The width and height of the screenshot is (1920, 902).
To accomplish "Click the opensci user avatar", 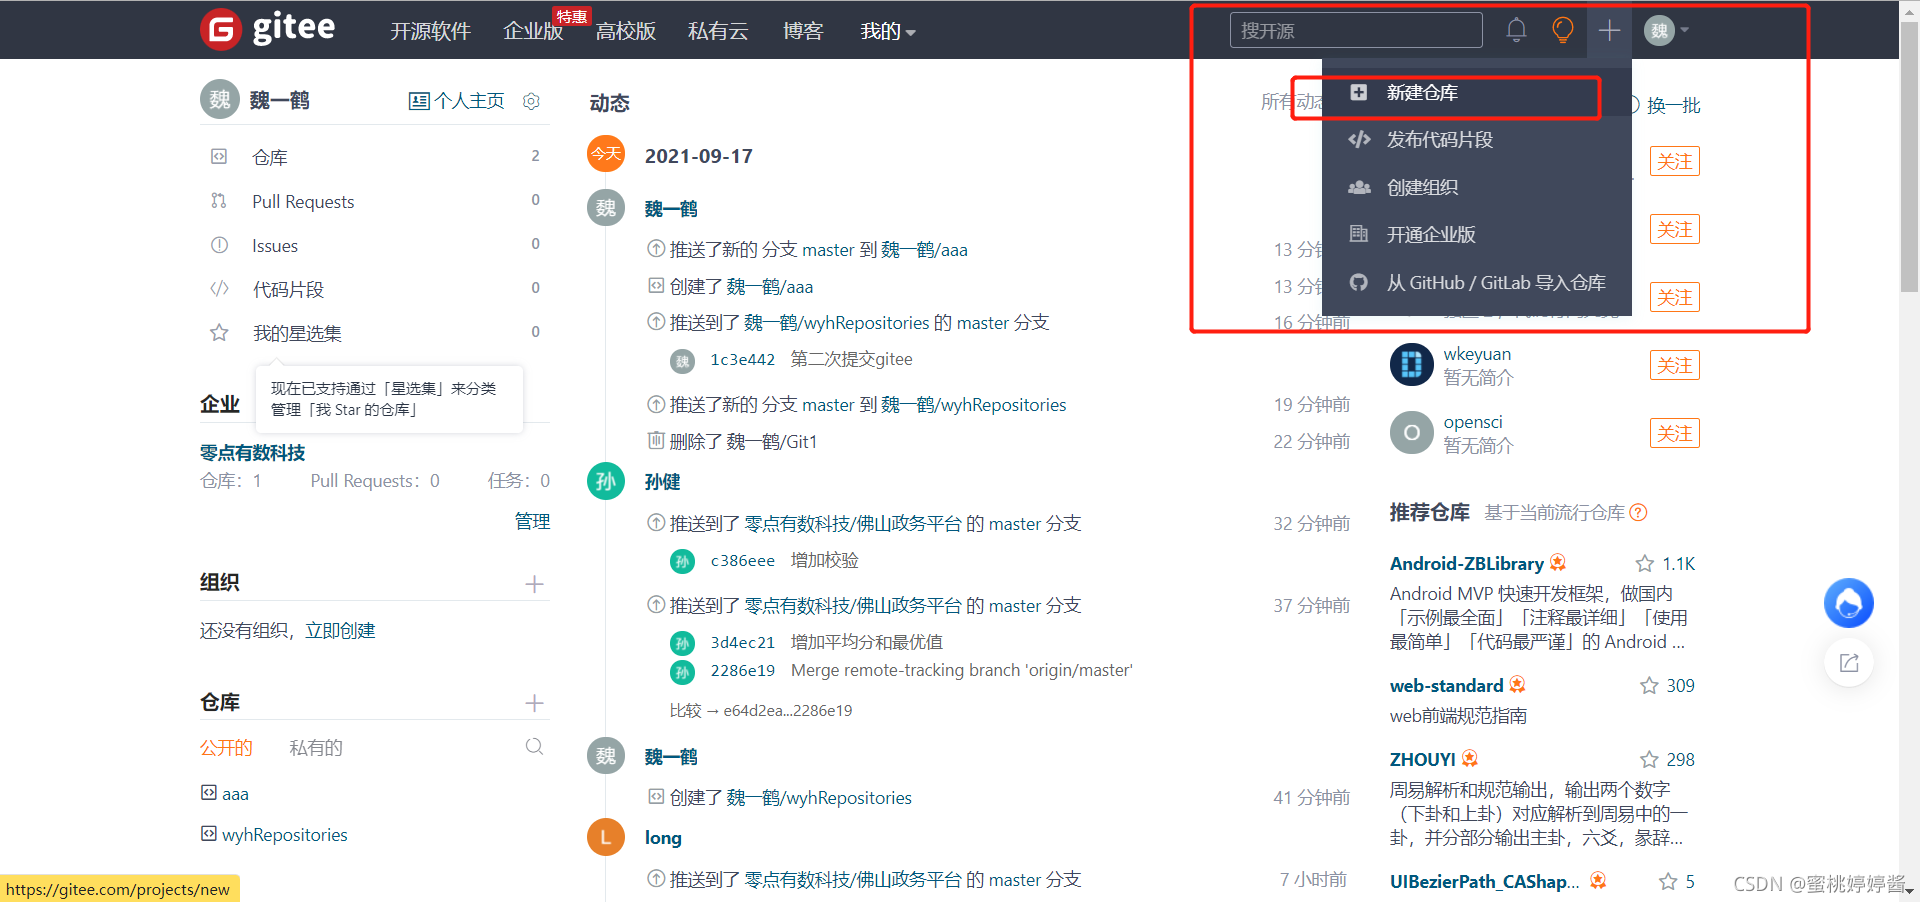I will (1411, 432).
